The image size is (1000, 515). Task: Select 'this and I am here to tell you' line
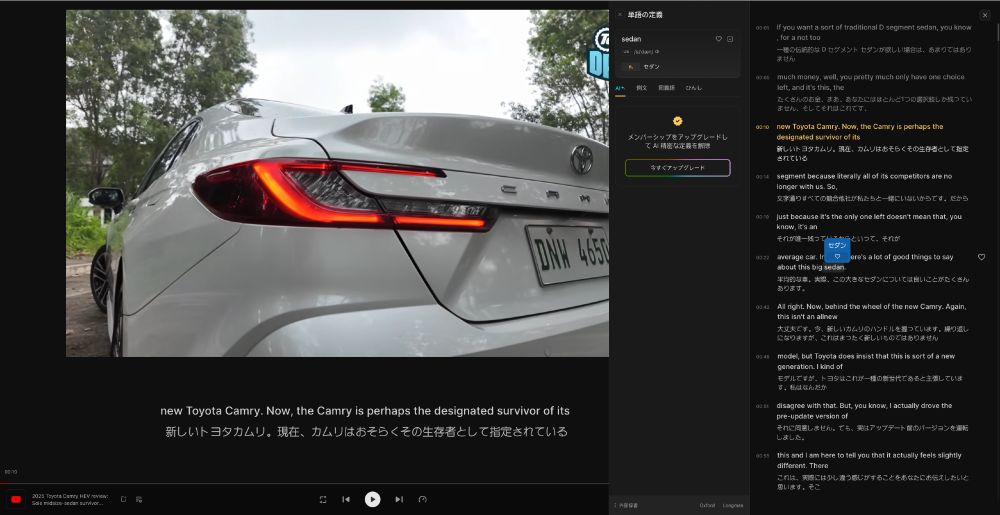click(869, 460)
